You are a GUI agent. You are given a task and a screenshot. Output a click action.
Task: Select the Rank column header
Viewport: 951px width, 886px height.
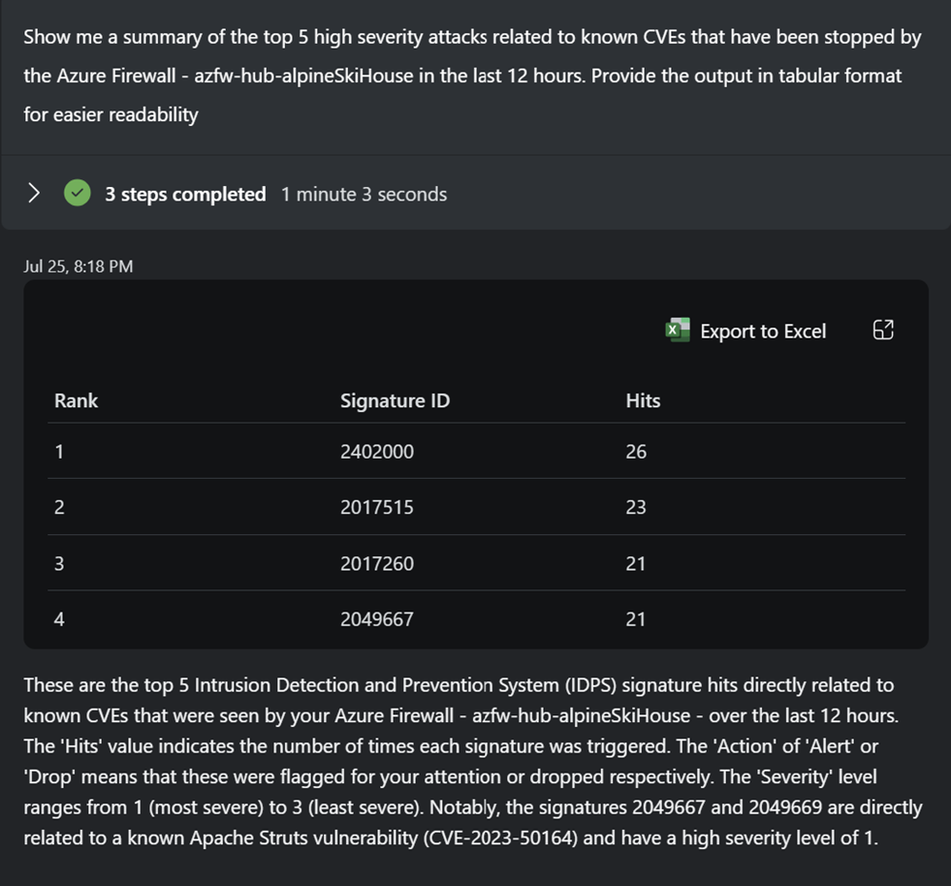pyautogui.click(x=76, y=401)
